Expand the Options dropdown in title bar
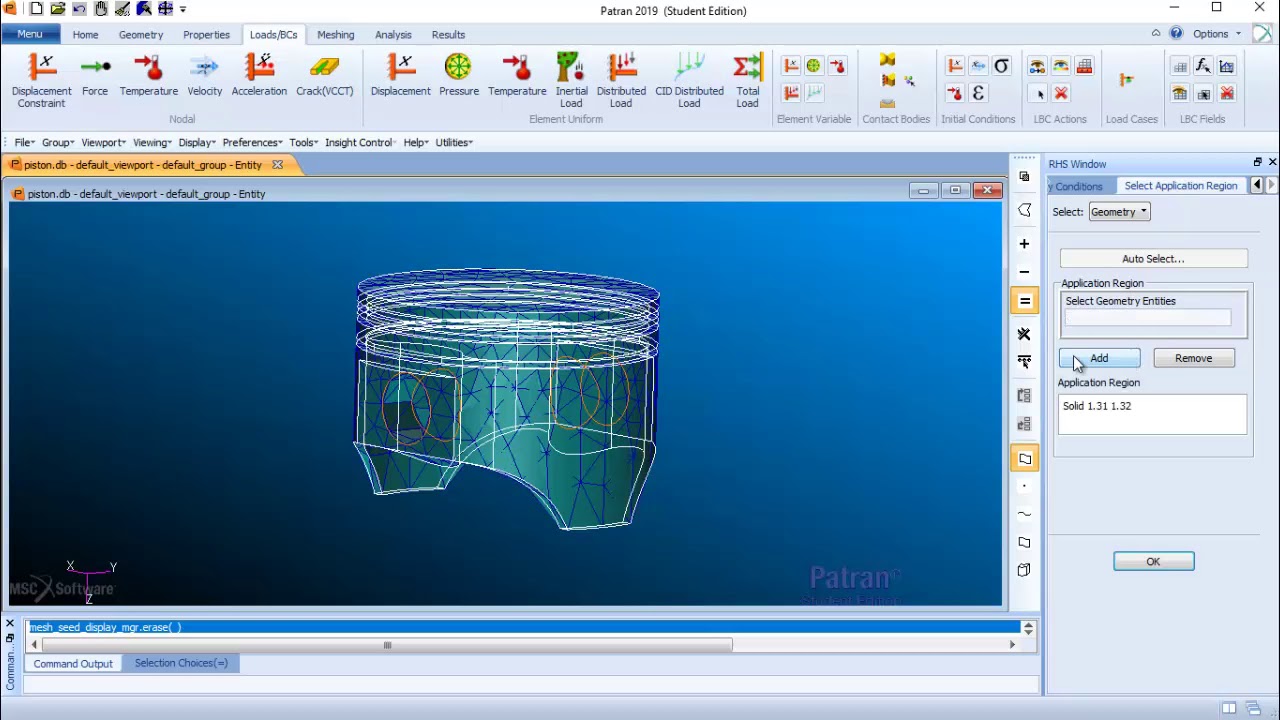The image size is (1280, 720). [1216, 34]
